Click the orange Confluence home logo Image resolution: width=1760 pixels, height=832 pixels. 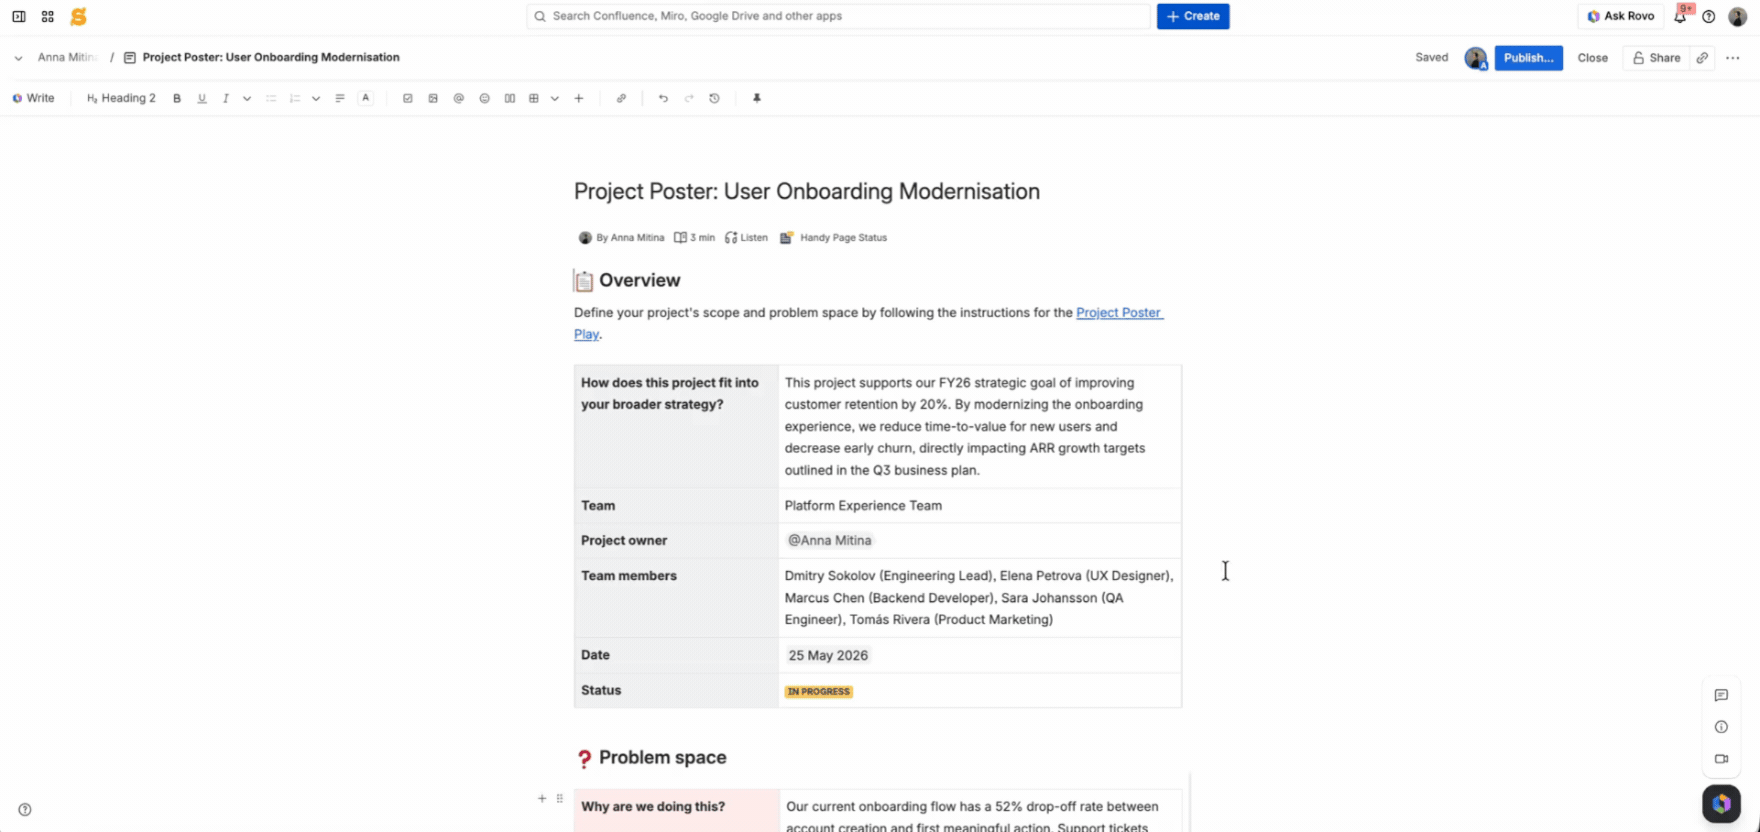[x=78, y=16]
